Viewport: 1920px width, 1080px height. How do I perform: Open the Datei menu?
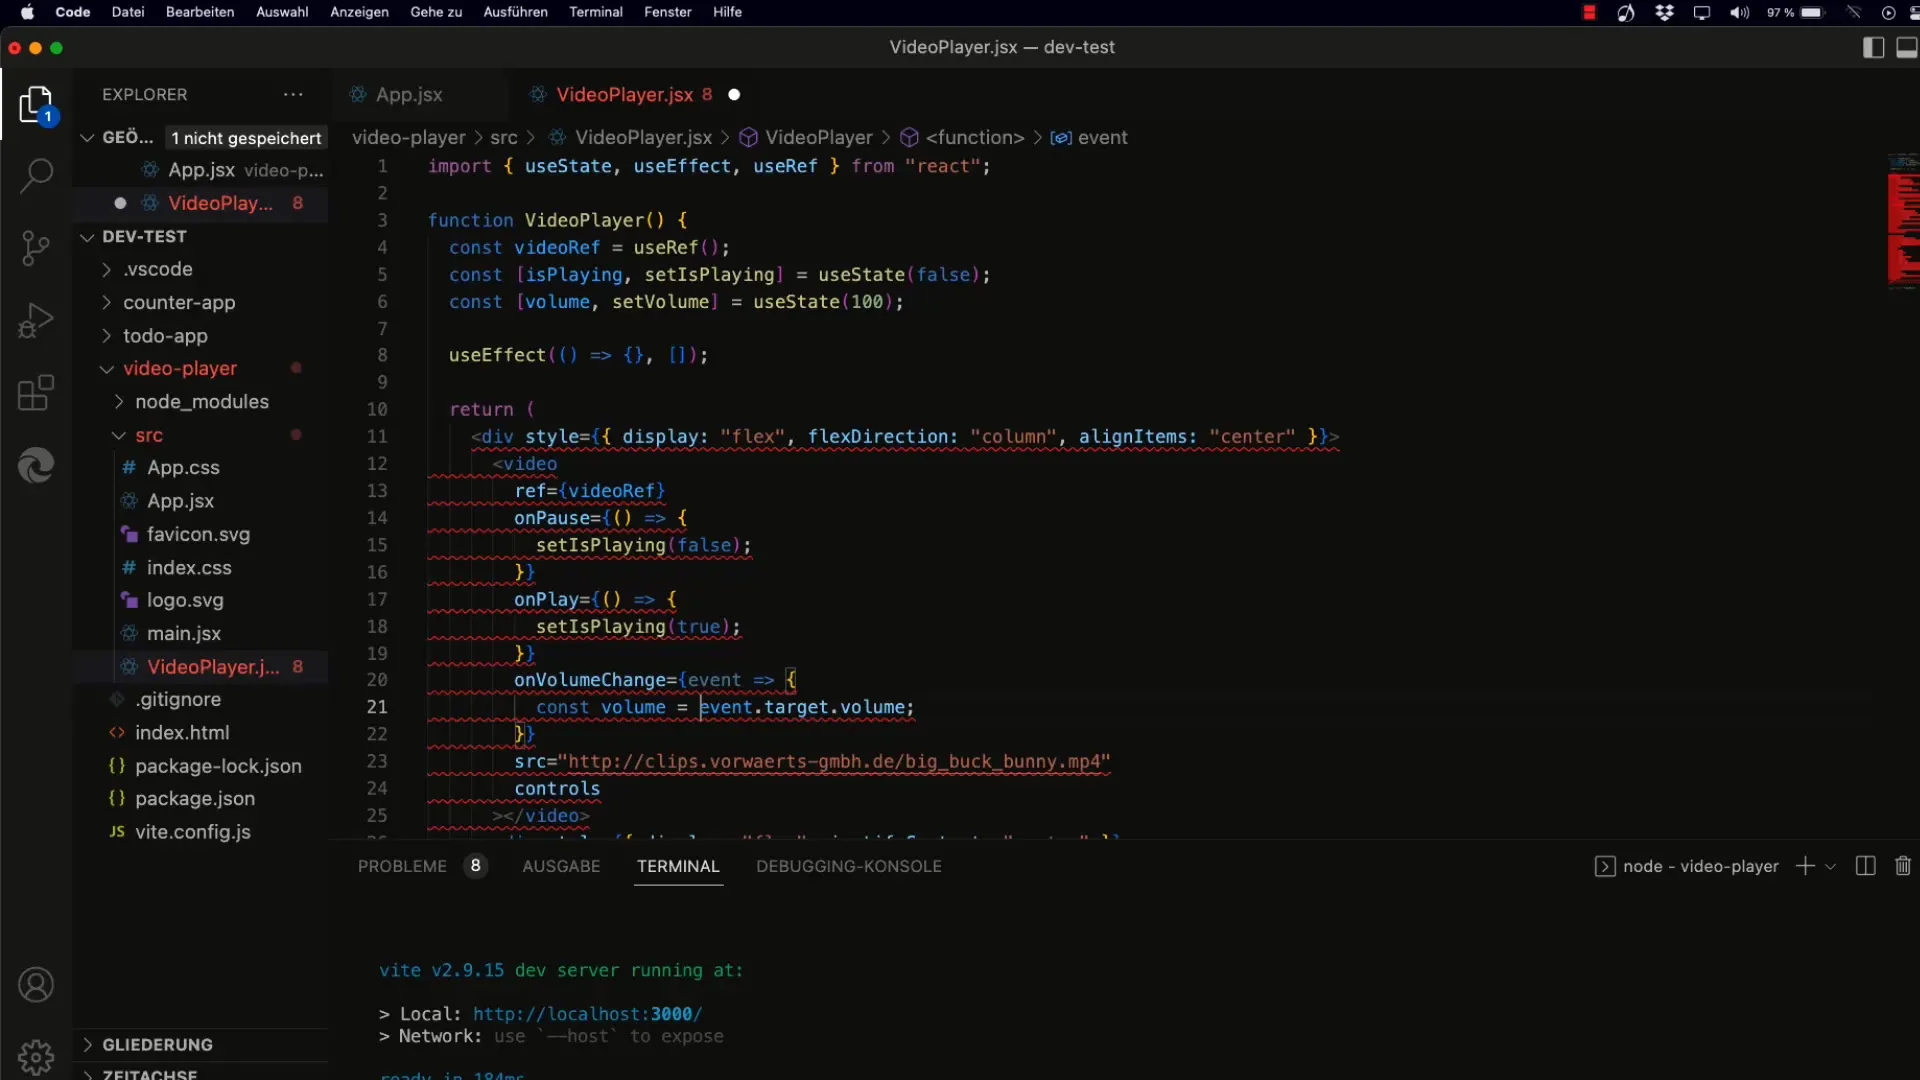click(128, 12)
